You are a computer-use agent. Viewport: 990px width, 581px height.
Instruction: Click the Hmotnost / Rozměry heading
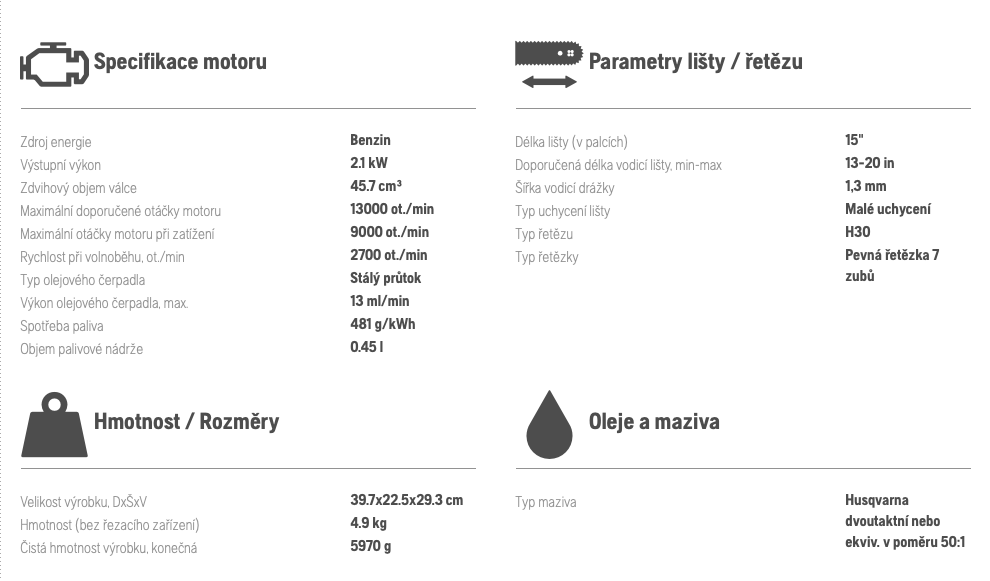click(186, 422)
